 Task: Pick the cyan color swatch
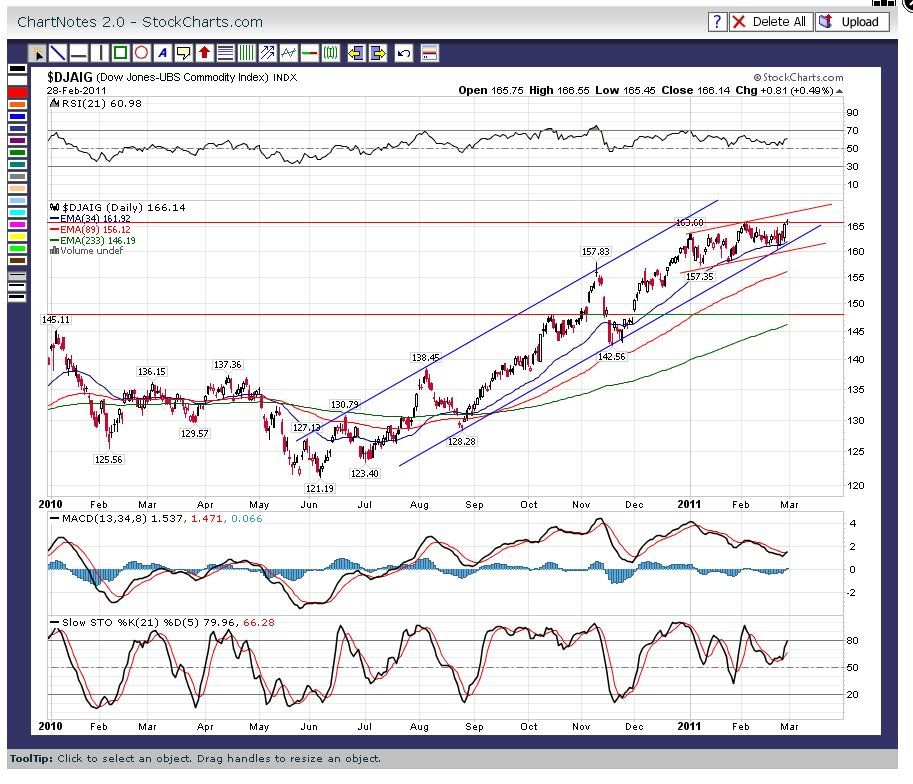pos(17,213)
